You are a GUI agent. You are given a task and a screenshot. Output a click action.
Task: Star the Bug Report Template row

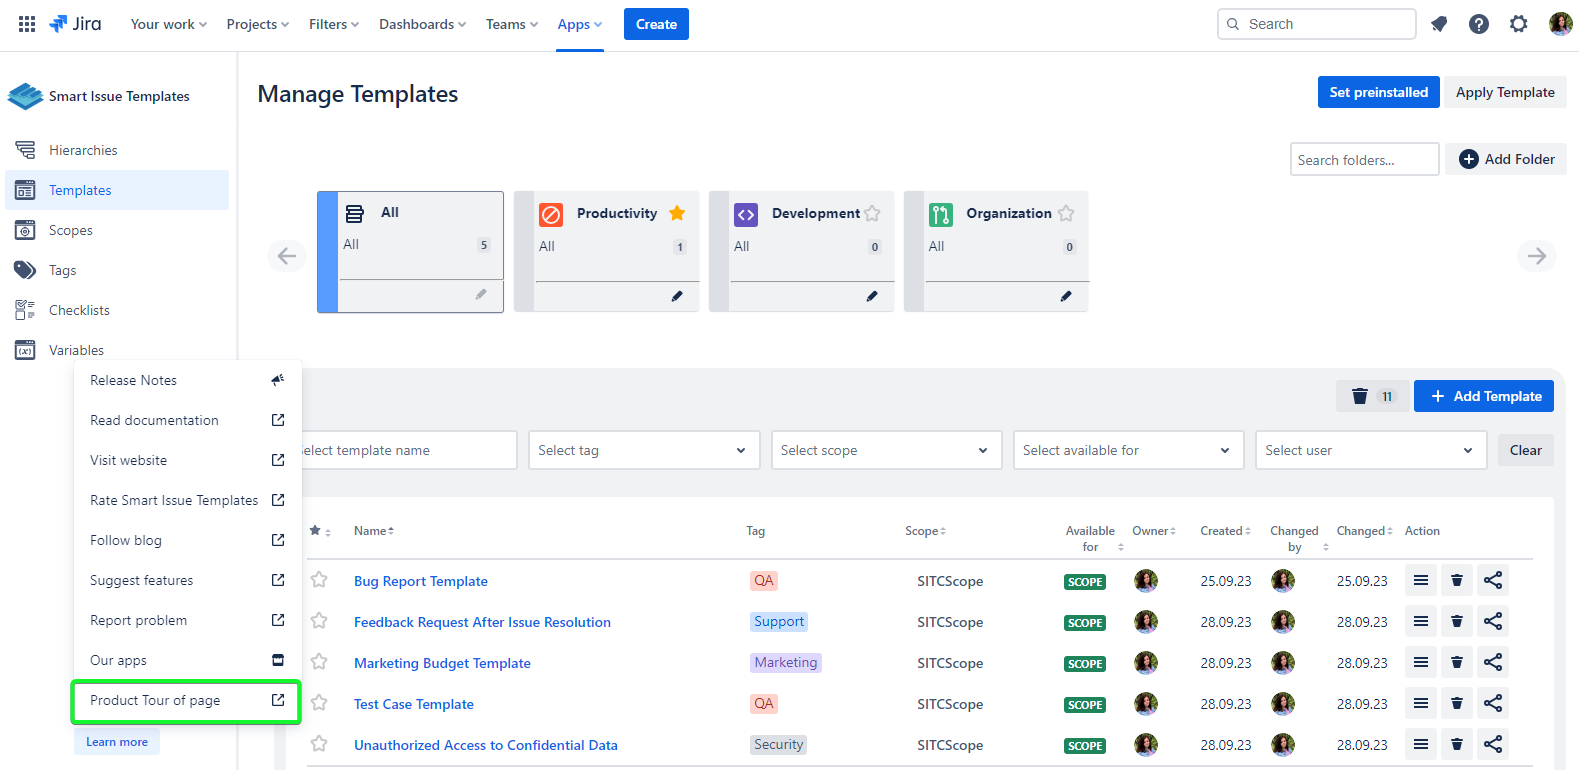click(x=319, y=580)
